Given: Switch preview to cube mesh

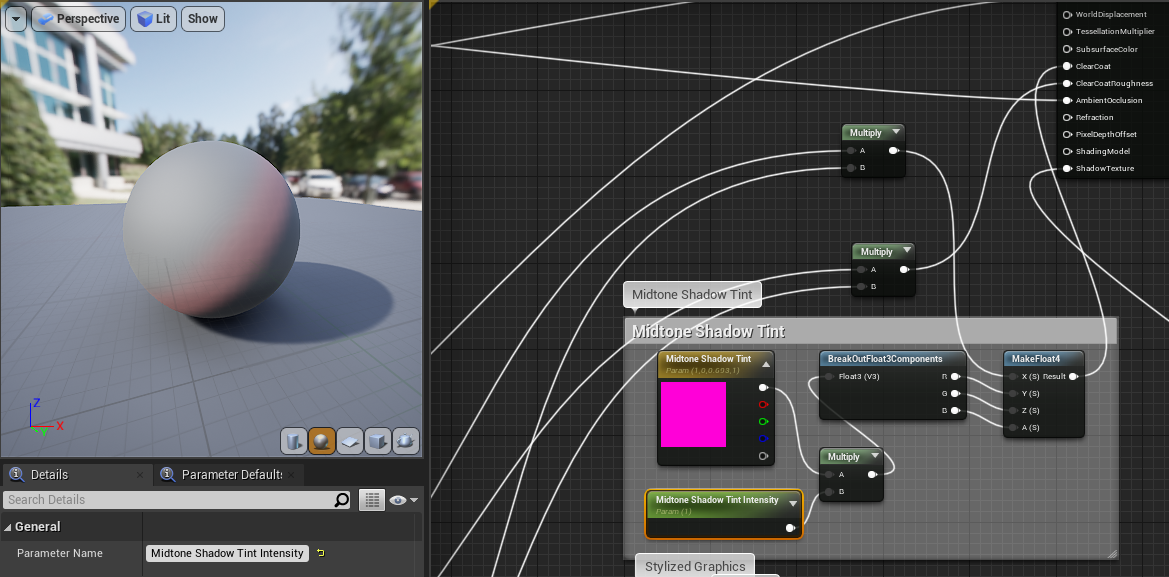Looking at the screenshot, I should [378, 440].
